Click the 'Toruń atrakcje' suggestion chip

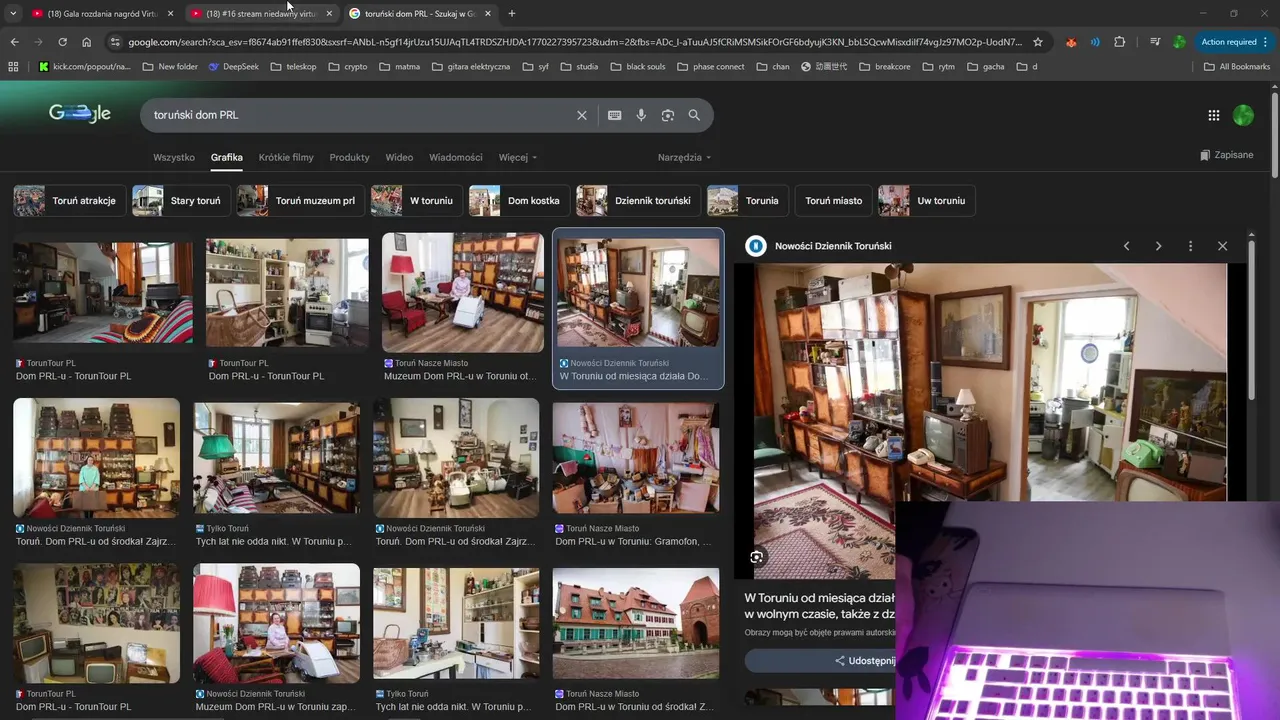point(70,200)
